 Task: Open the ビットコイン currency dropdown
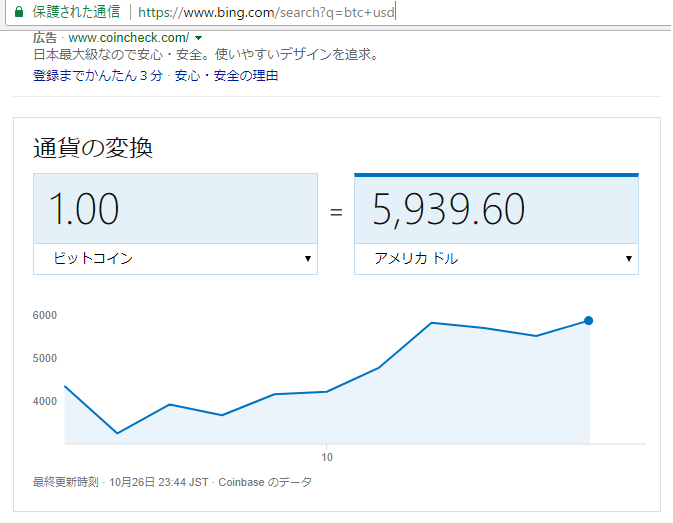tap(175, 259)
